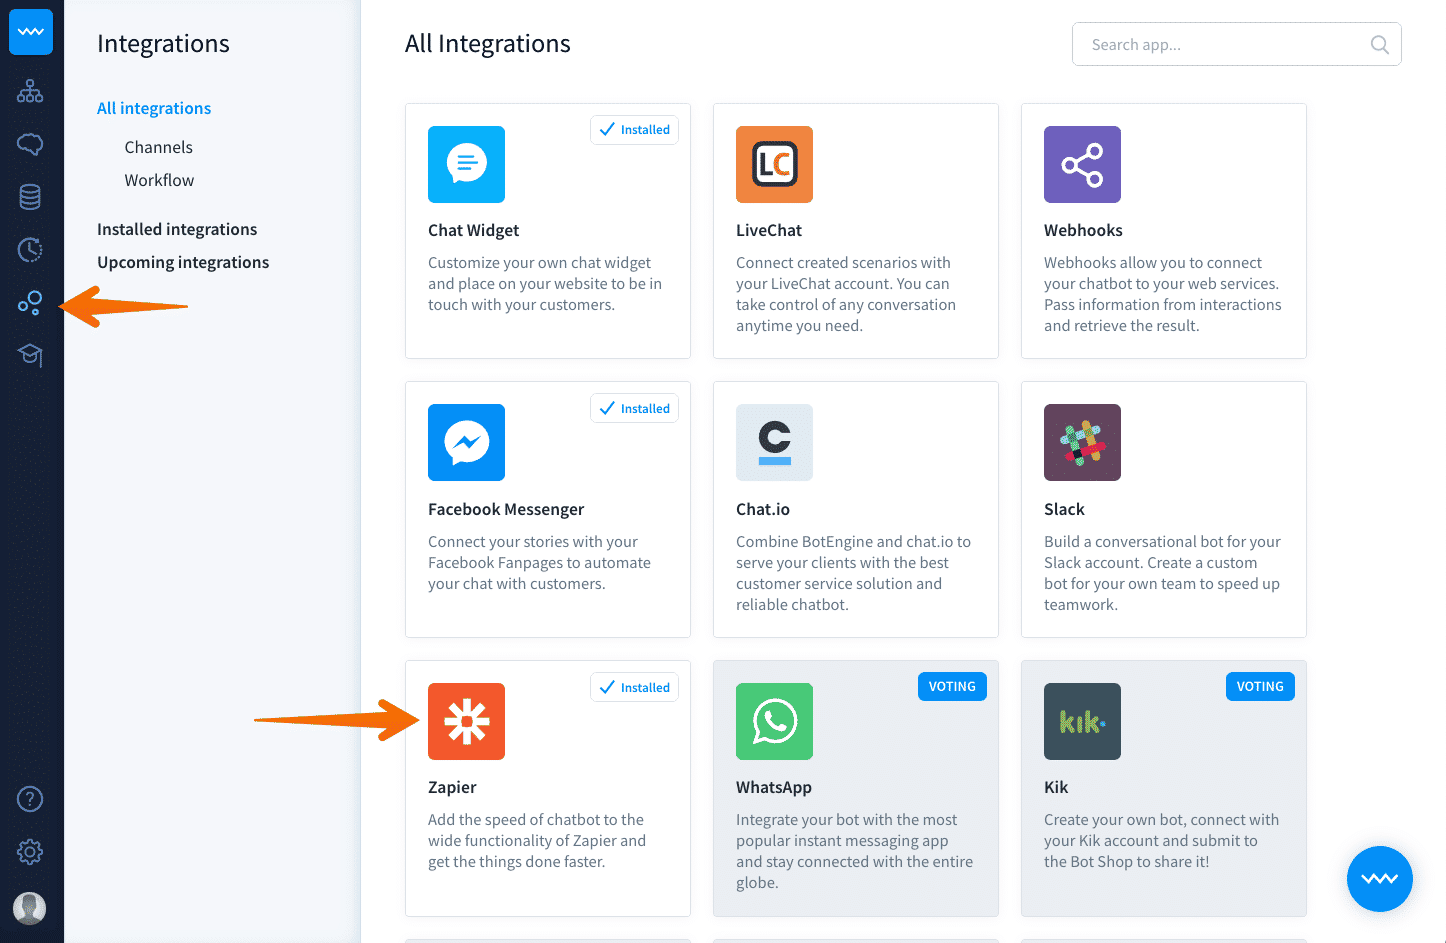The image size is (1446, 943).
Task: Open the floating chat widget button
Action: pos(1379,879)
